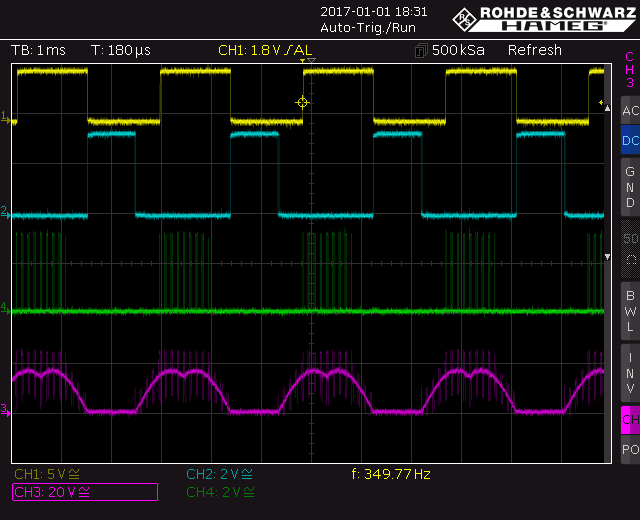Select GND coupling soft key
The height and width of the screenshot is (520, 640).
click(631, 187)
